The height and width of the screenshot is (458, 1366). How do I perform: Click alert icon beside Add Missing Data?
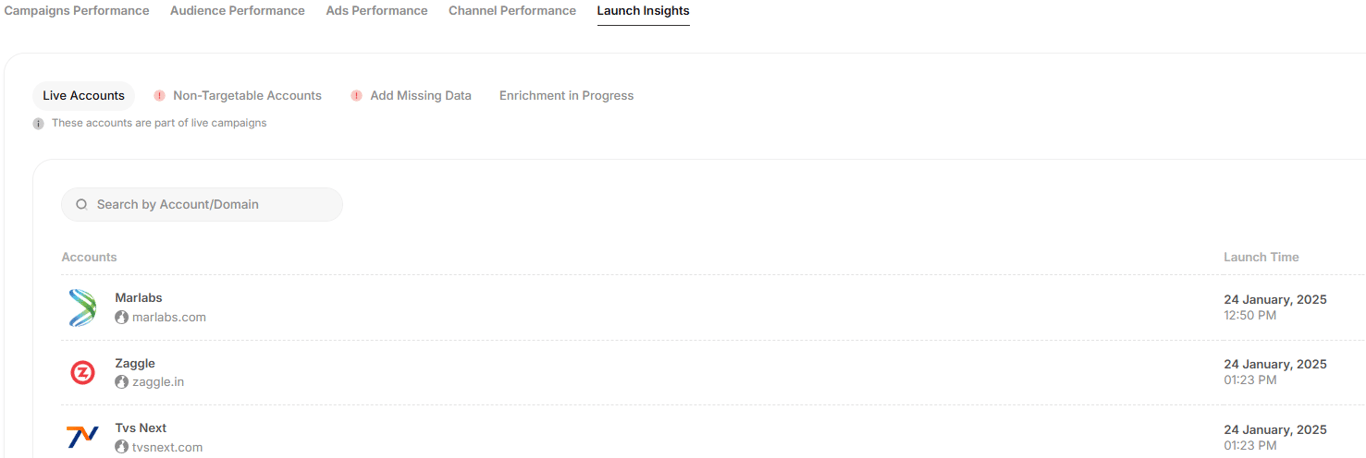pos(356,96)
